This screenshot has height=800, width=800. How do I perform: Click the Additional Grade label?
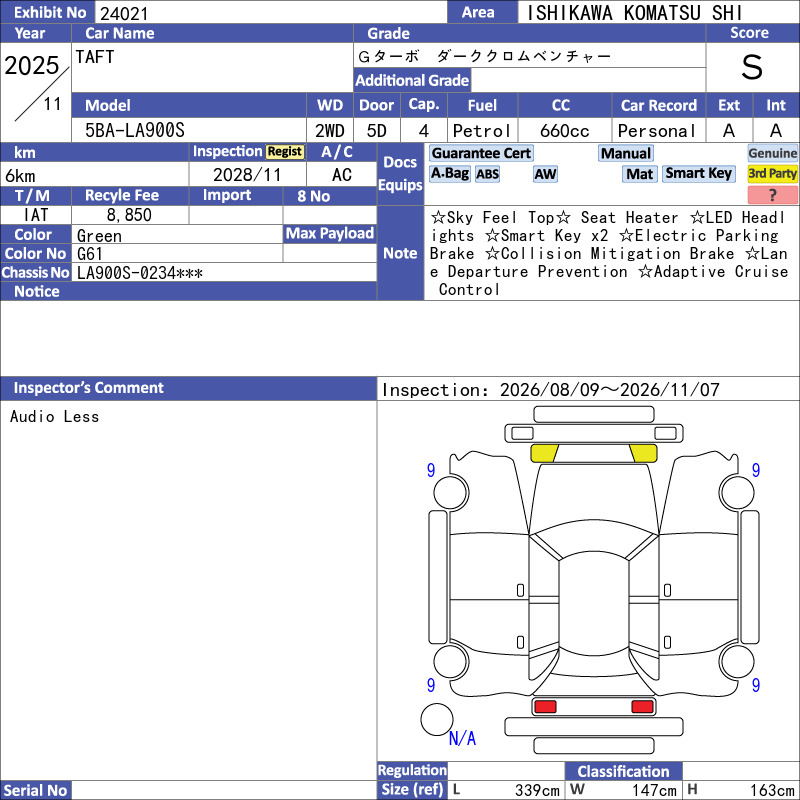pos(412,80)
